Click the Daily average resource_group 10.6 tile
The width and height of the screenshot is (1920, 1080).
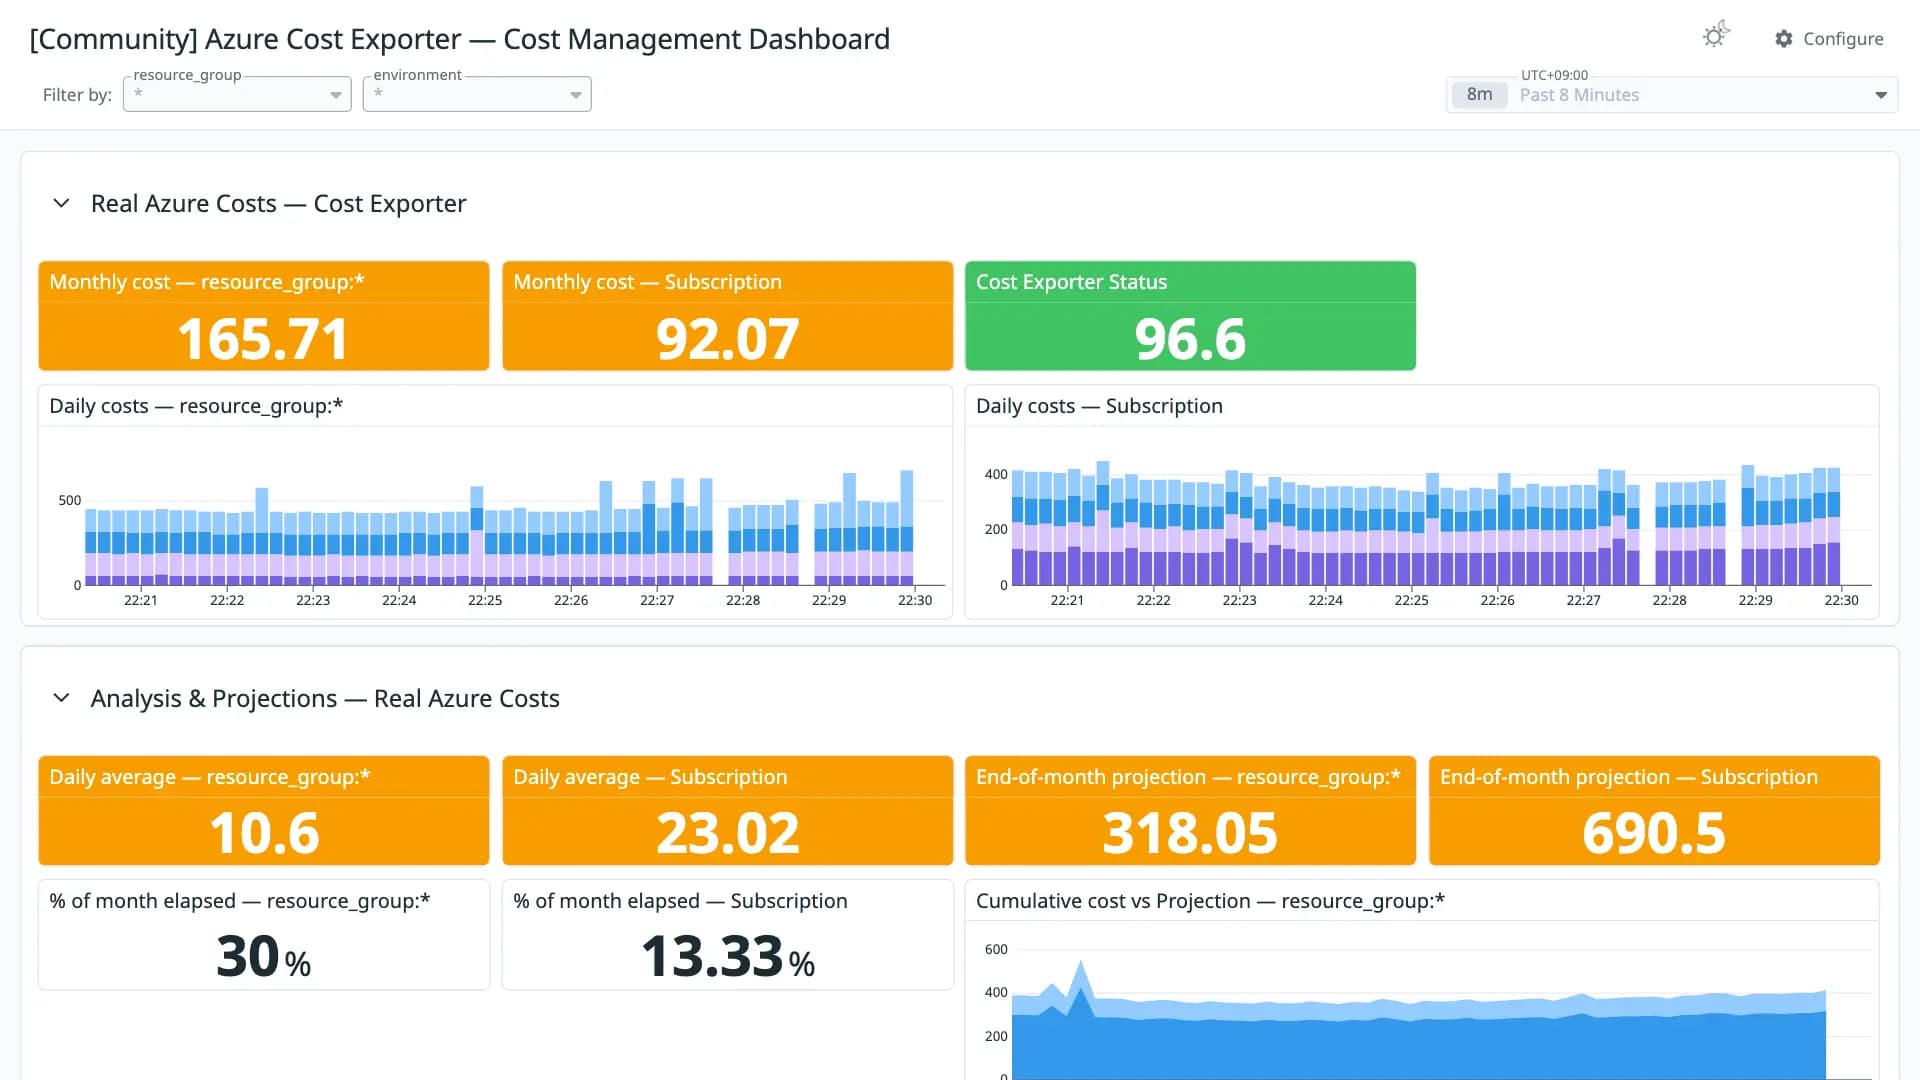[264, 810]
